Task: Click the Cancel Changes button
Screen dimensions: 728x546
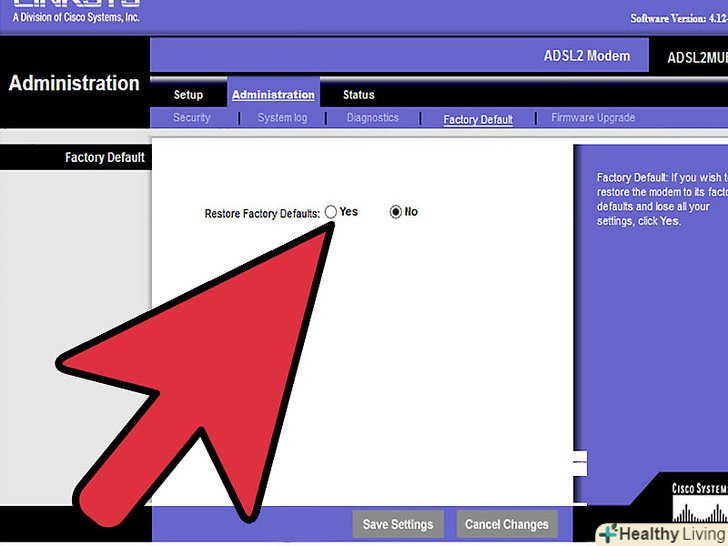Action: coord(507,524)
